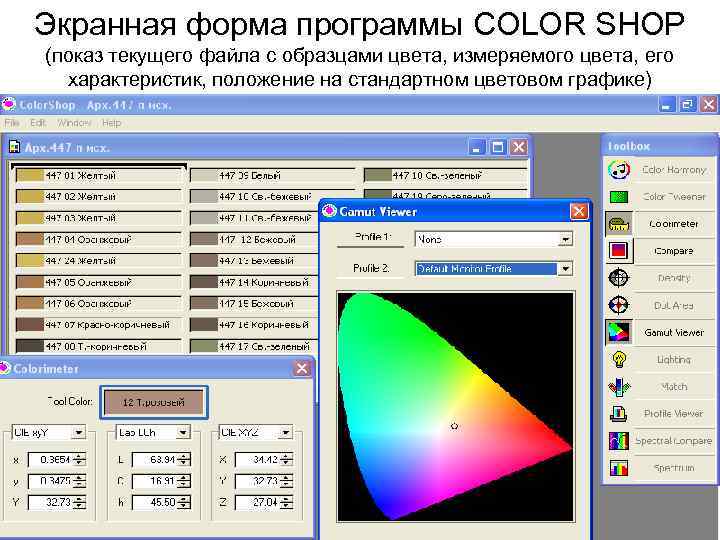The height and width of the screenshot is (540, 720).
Task: Open the Profile Viewer tool icon
Action: 619,414
